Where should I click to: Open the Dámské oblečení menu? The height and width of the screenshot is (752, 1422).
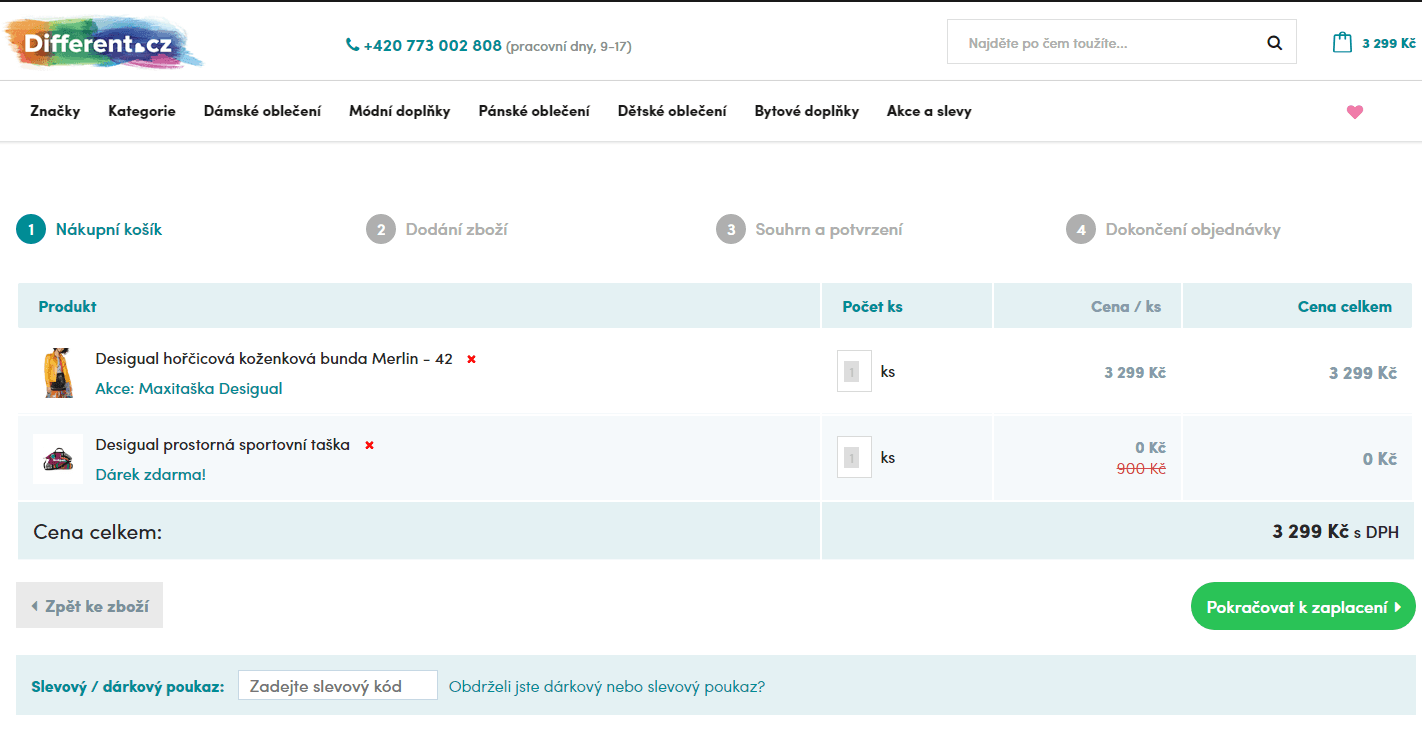tap(262, 111)
